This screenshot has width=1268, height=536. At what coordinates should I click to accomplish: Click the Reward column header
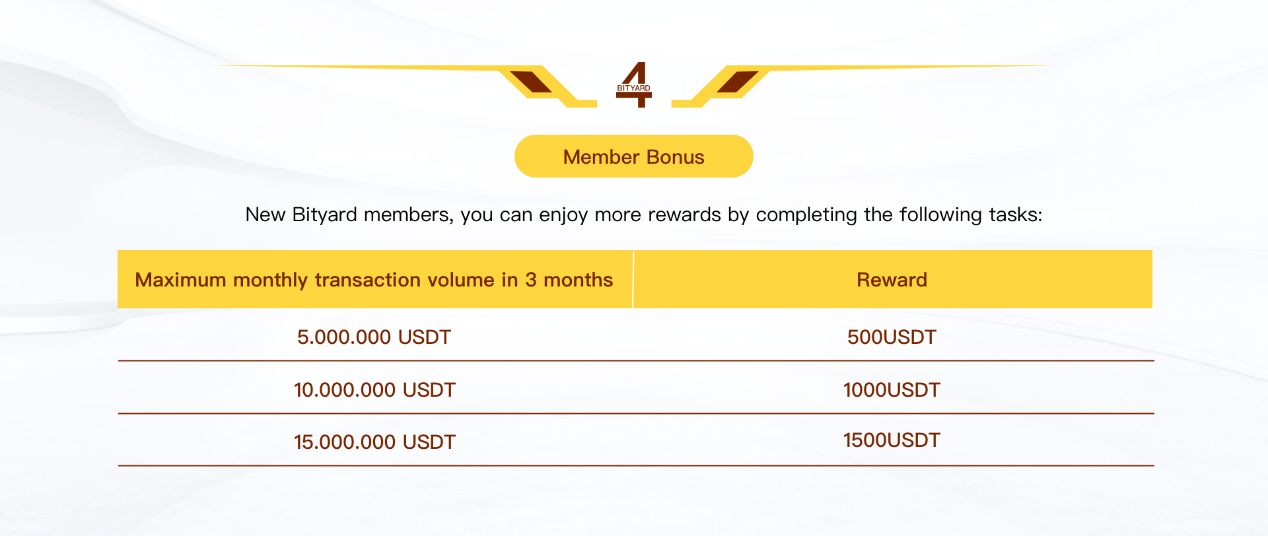point(892,280)
